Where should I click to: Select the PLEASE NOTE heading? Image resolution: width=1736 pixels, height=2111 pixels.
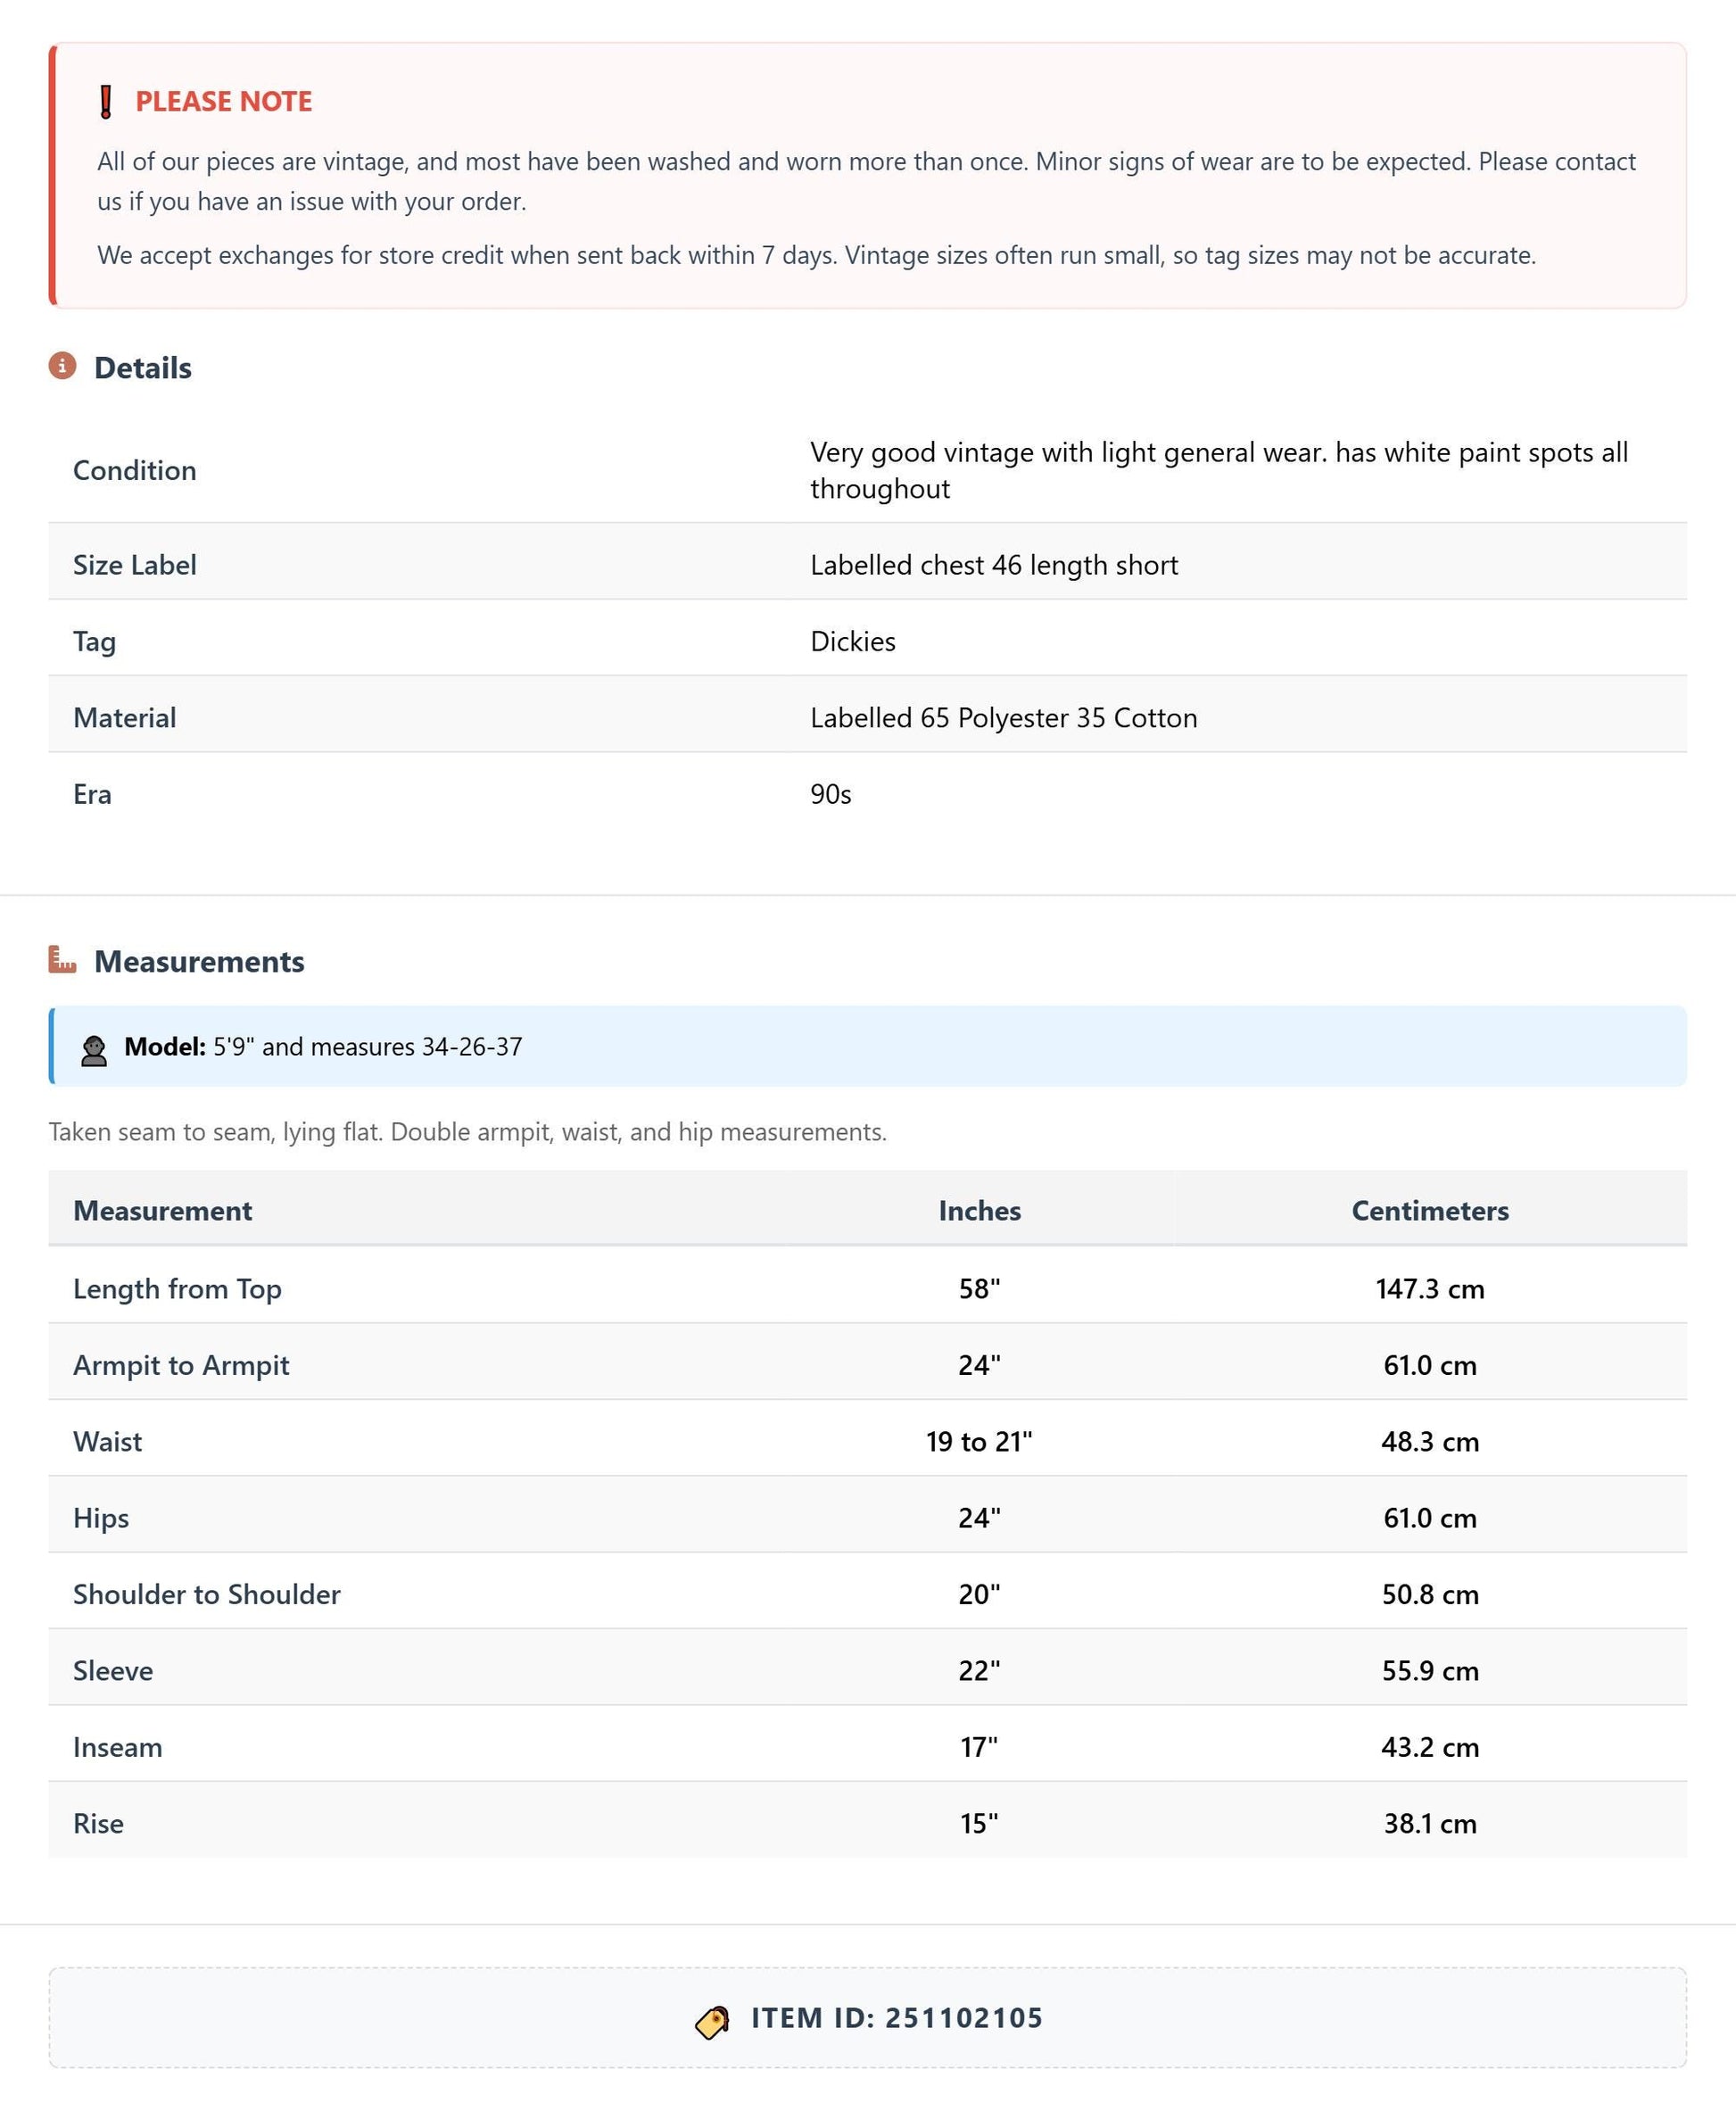(224, 102)
